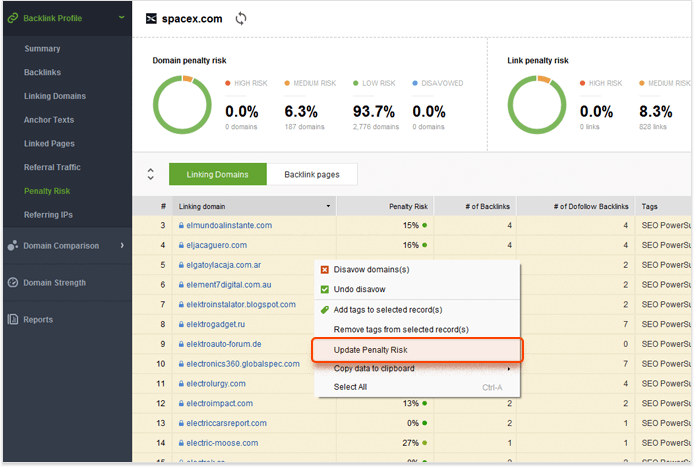Click 828 links medium link risk count

pyautogui.click(x=653, y=127)
